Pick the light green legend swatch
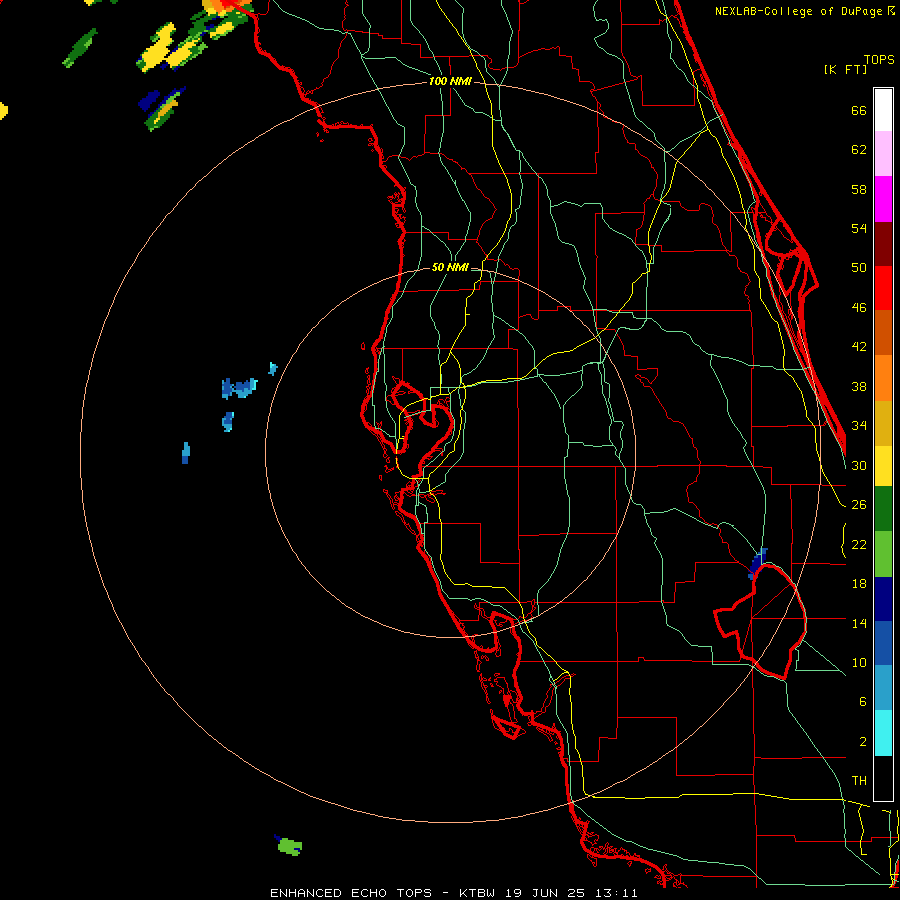 pyautogui.click(x=883, y=555)
